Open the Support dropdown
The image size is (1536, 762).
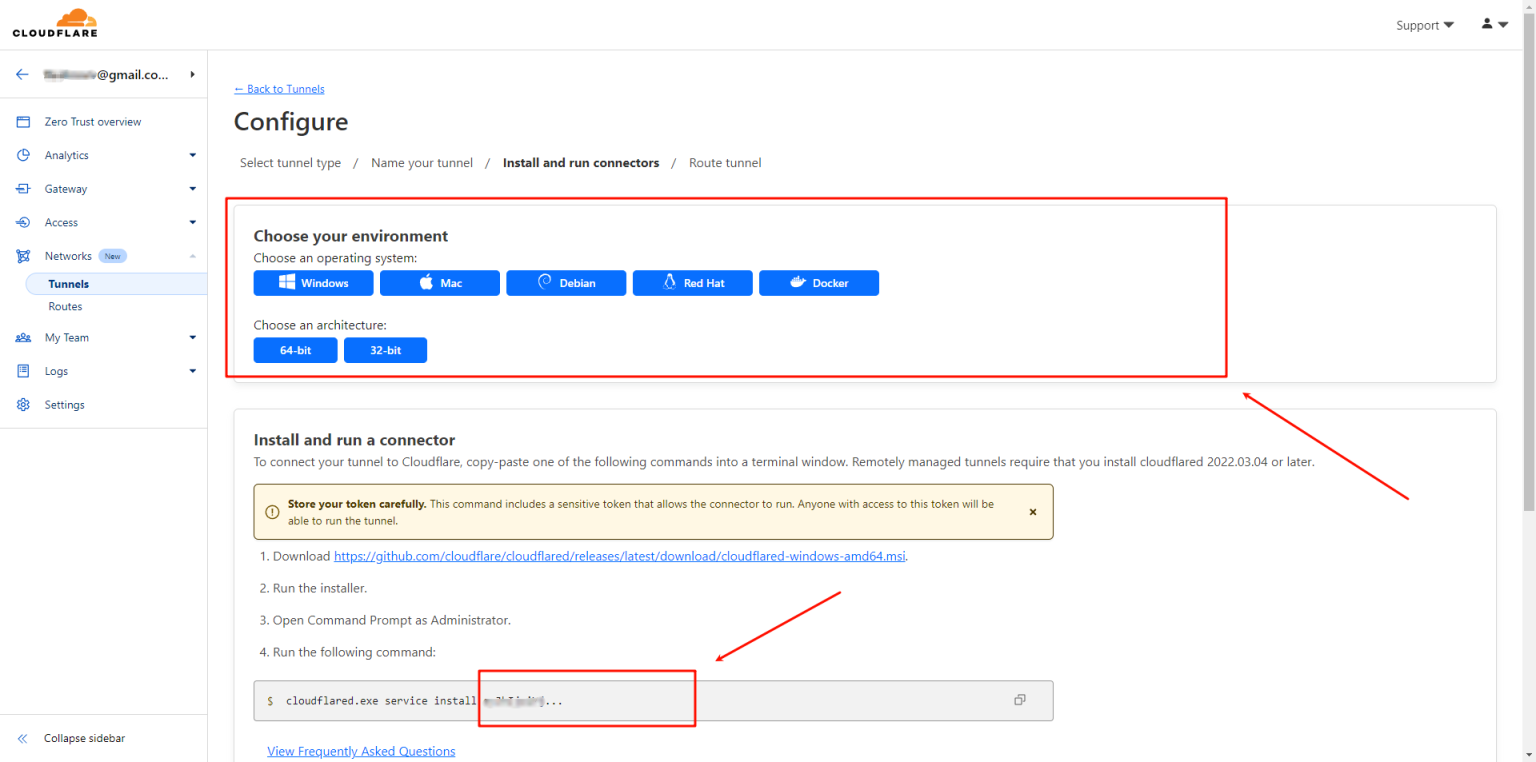[1424, 25]
